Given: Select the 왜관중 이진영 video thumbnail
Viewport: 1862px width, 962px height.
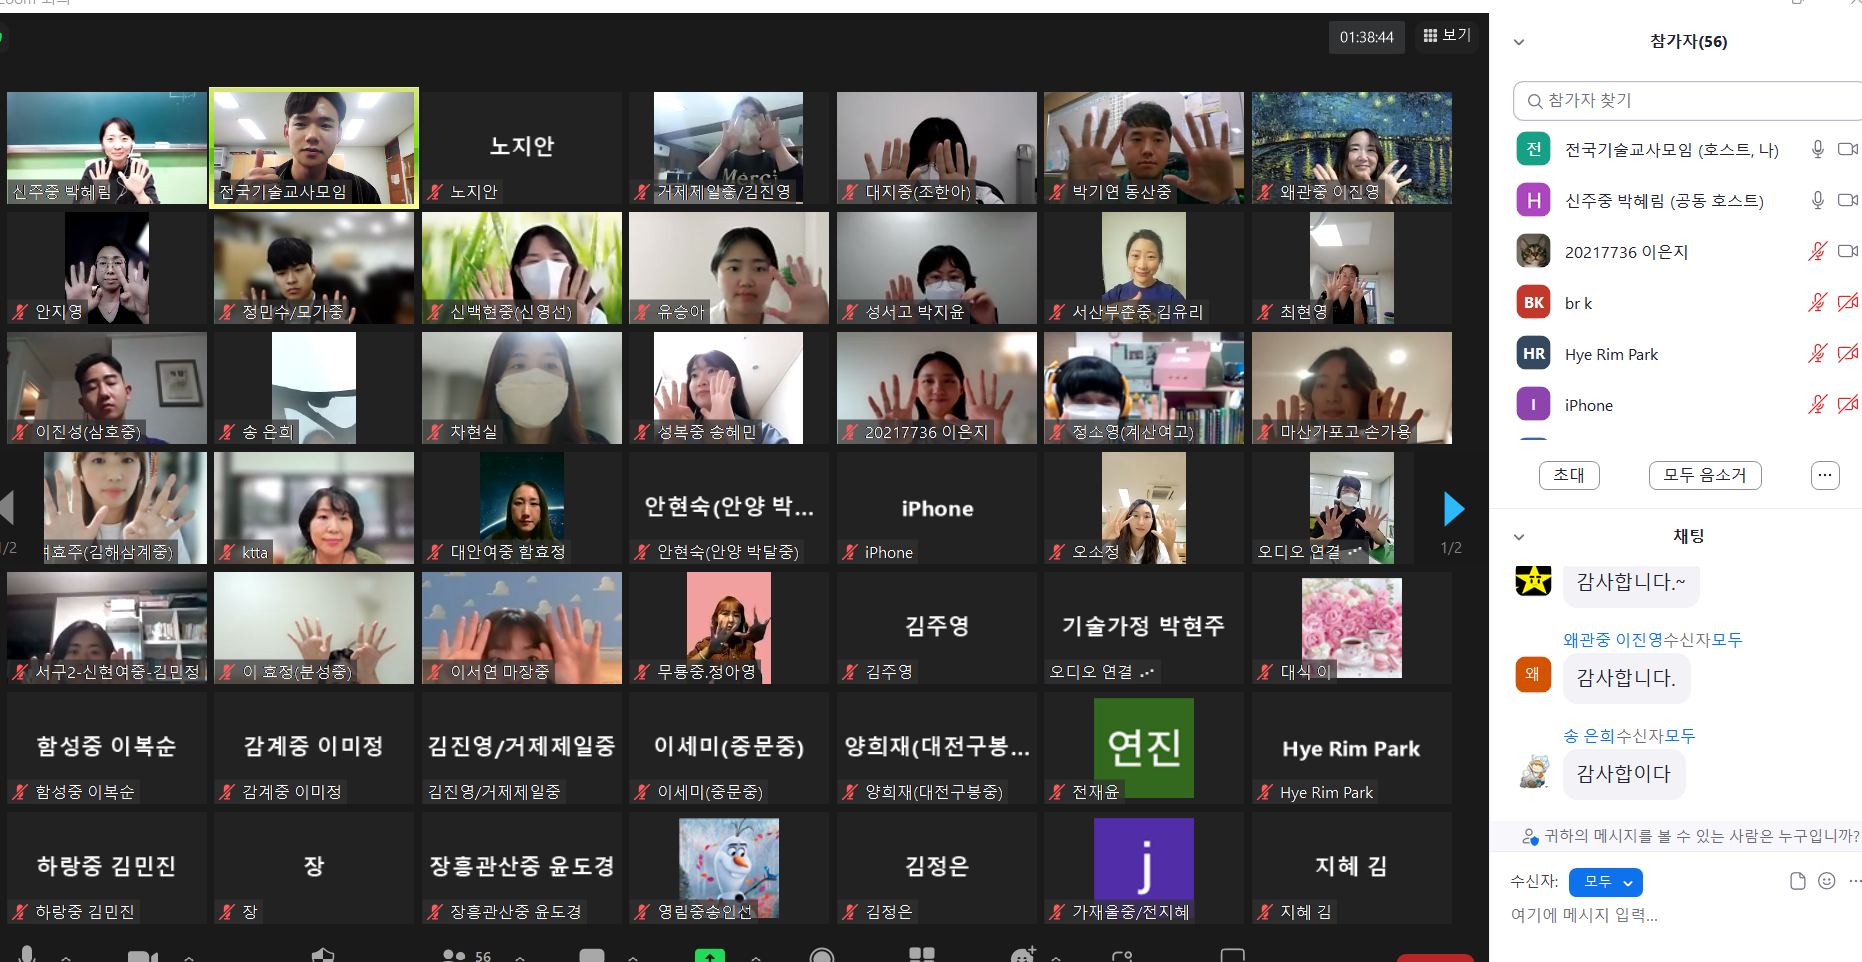Looking at the screenshot, I should (x=1351, y=148).
